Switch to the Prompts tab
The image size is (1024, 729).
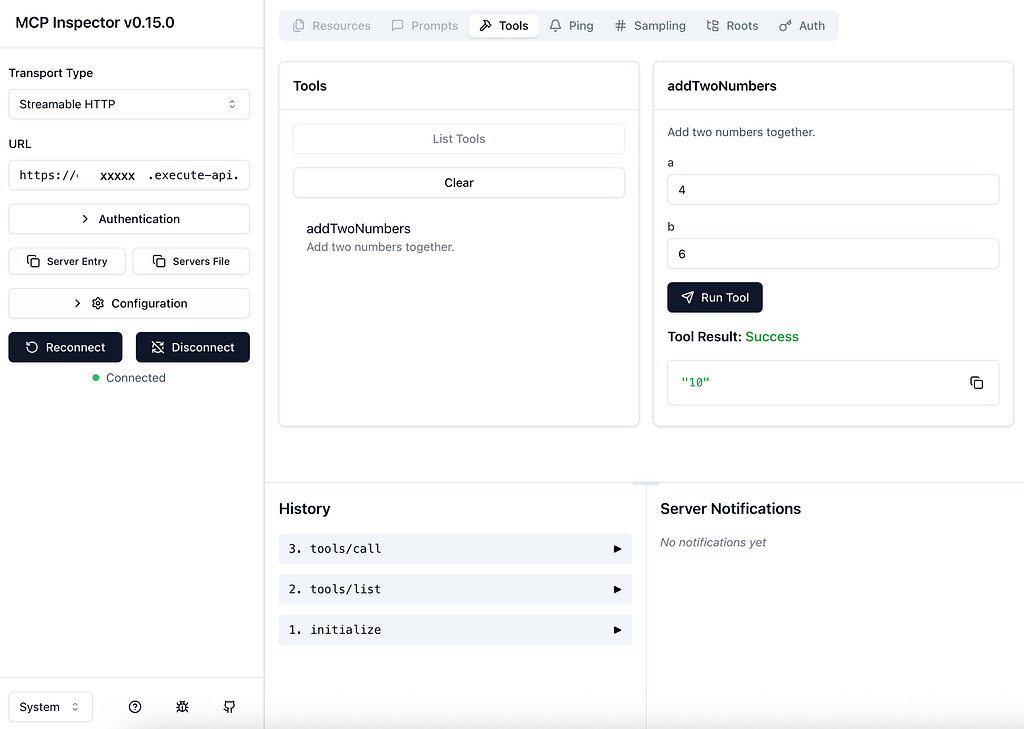click(x=424, y=25)
